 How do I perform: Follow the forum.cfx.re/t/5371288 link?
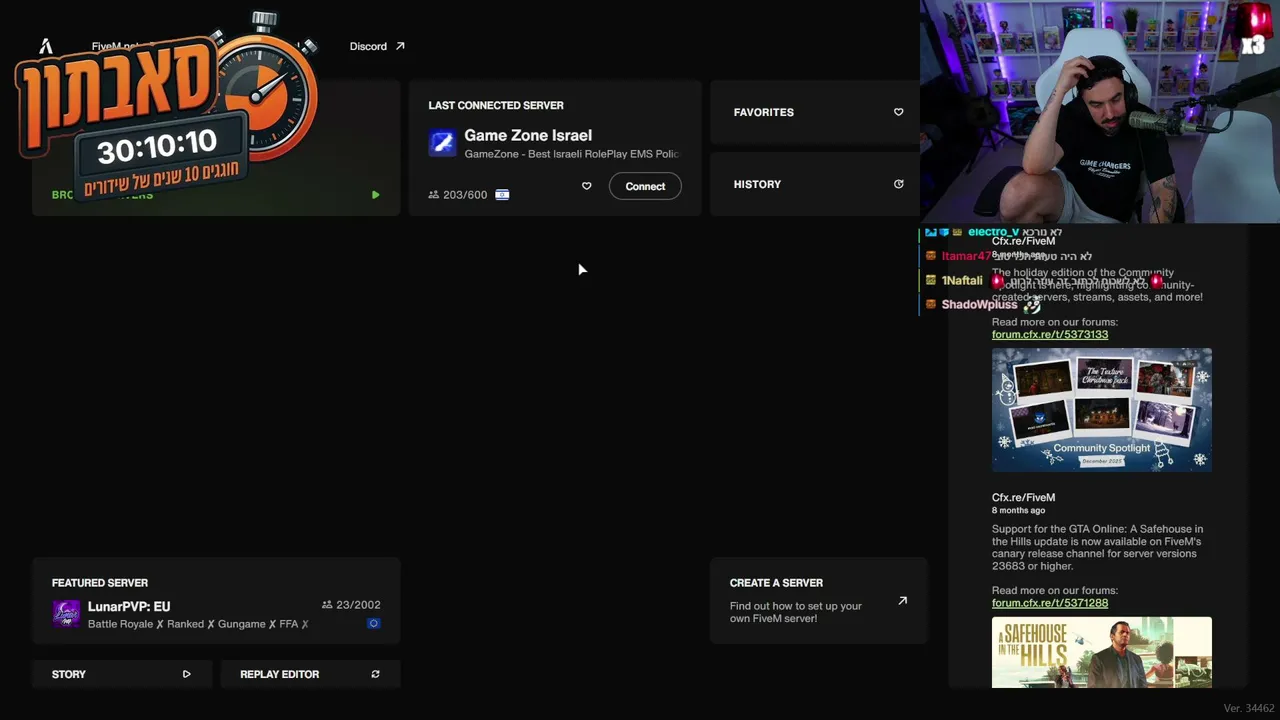coord(1050,603)
